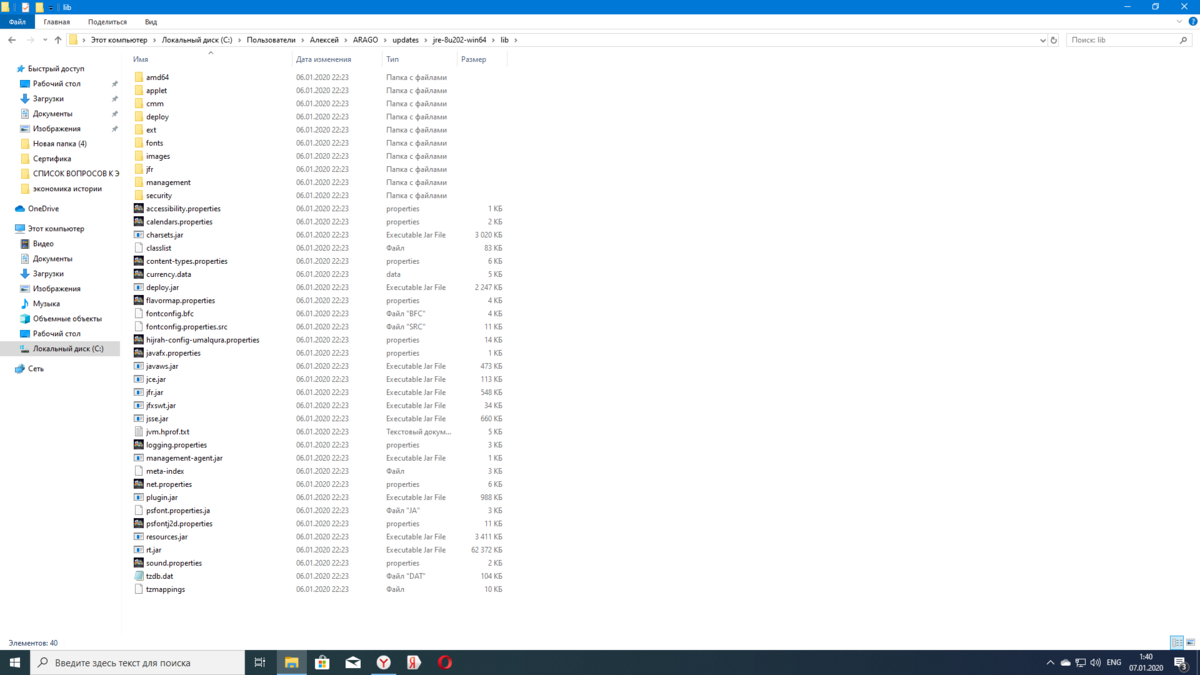
Task: Navigate to Пользователи in address bar
Action: pos(271,40)
